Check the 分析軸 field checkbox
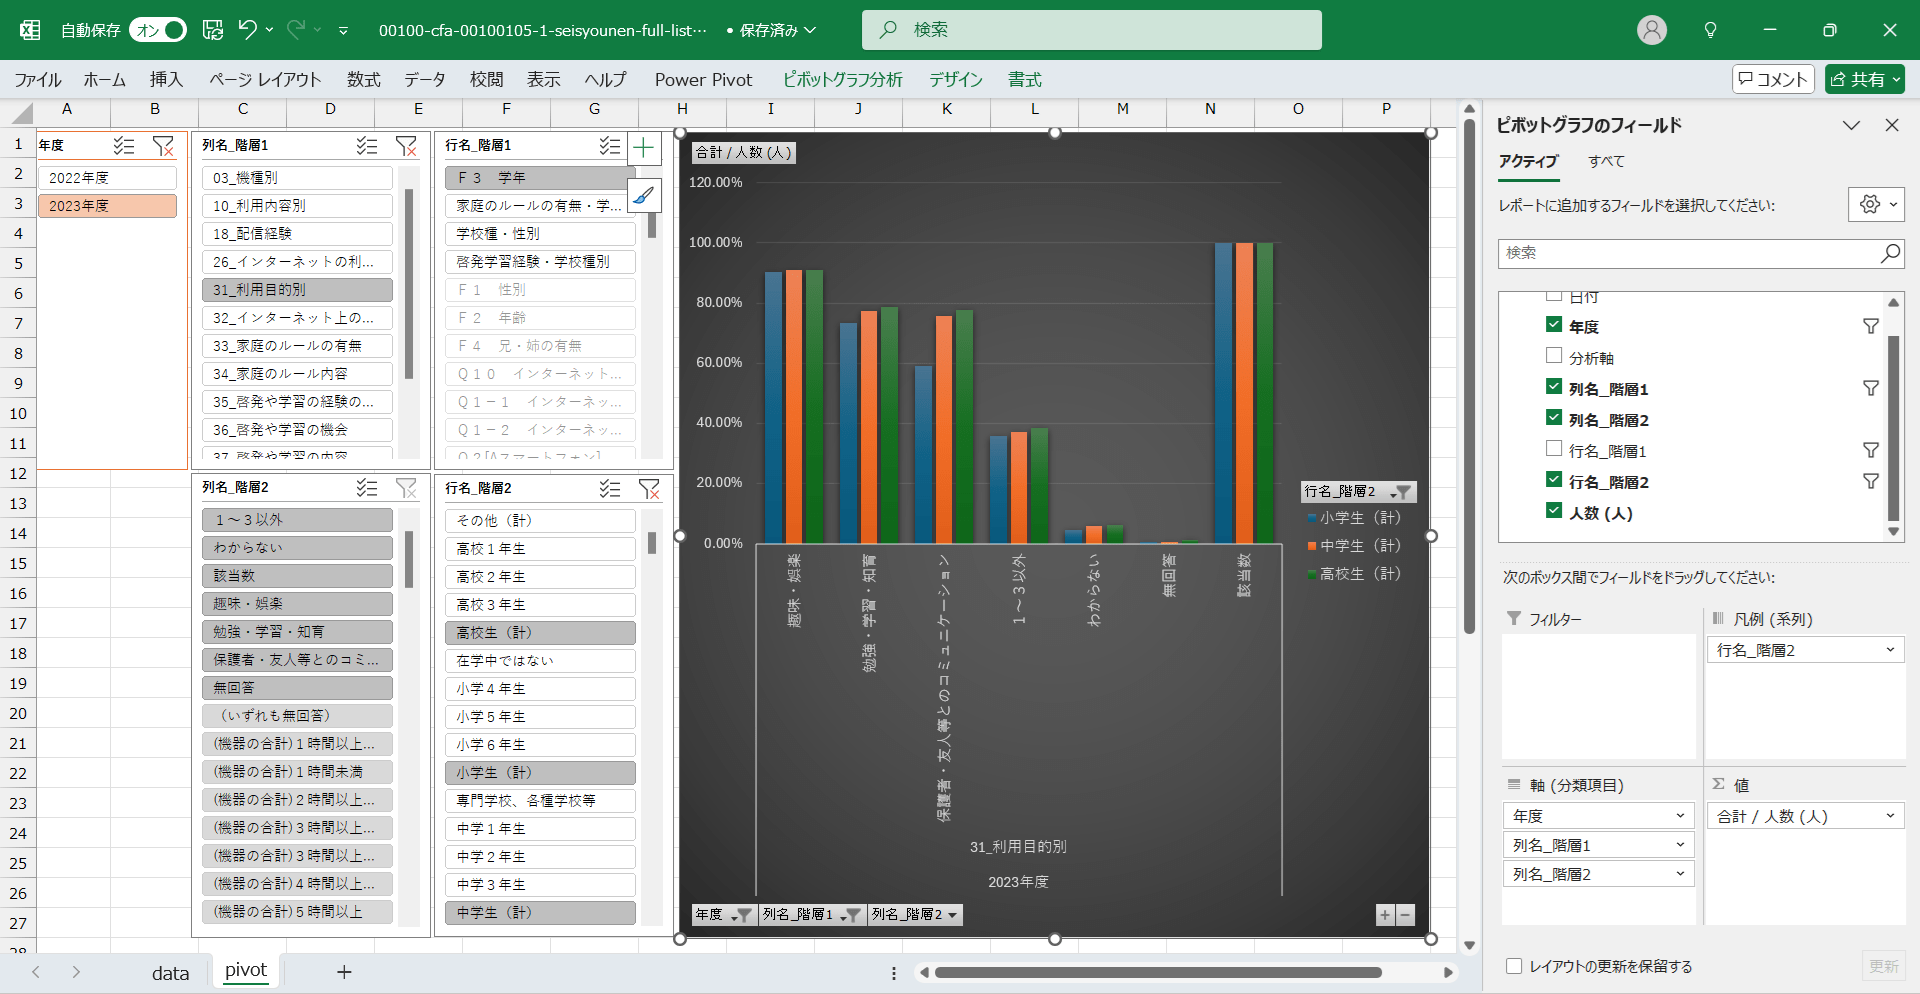This screenshot has width=1920, height=994. coord(1554,356)
